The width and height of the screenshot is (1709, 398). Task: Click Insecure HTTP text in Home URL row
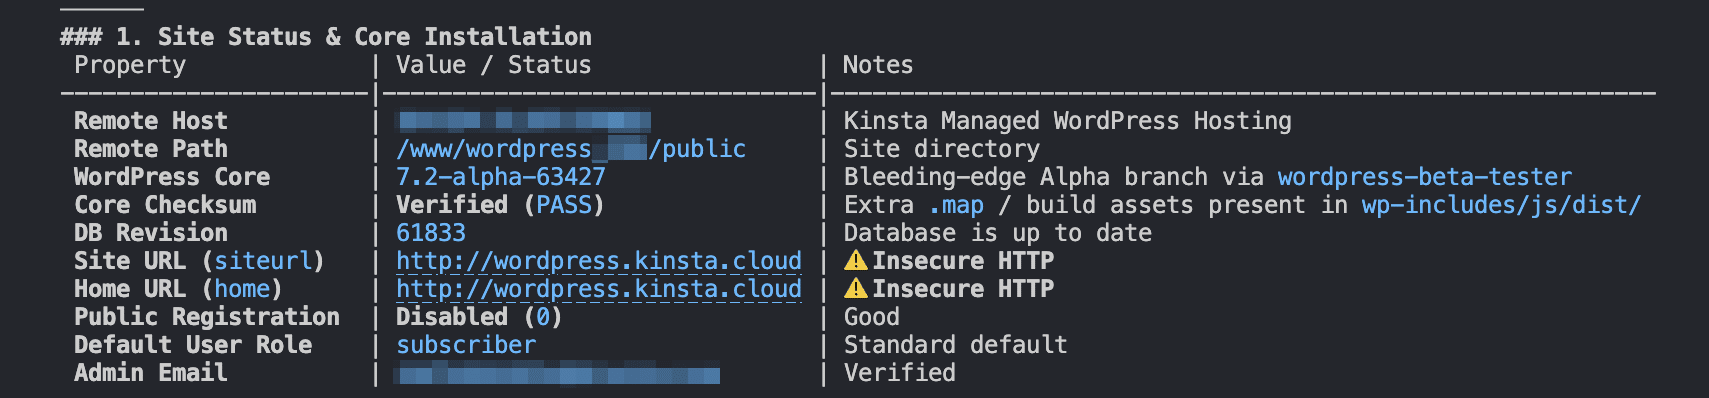tap(963, 289)
